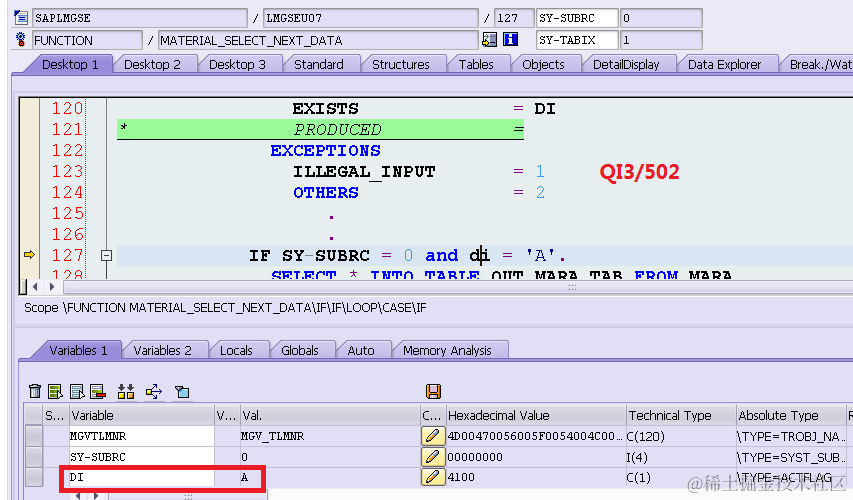Select the MGVTLMNR row selector
Screen dimensions: 853x500
point(34,436)
